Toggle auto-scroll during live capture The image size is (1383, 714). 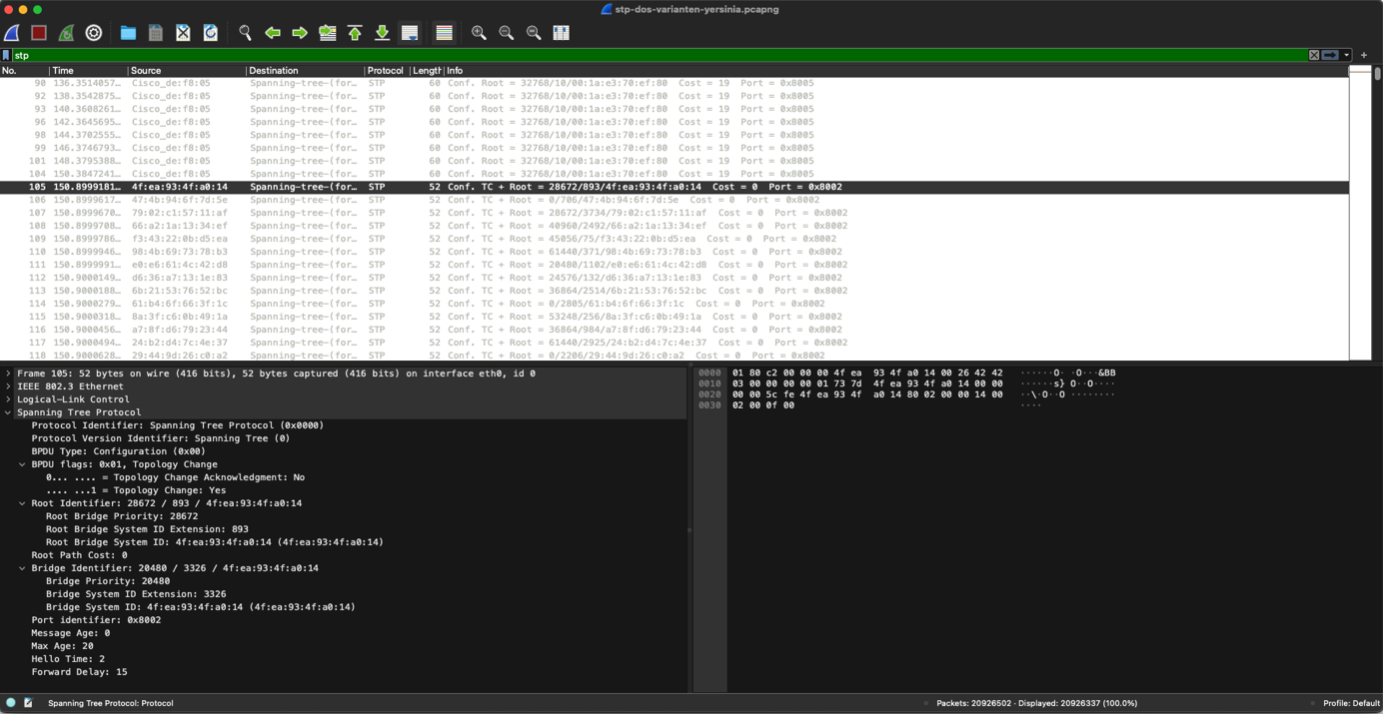pos(409,32)
